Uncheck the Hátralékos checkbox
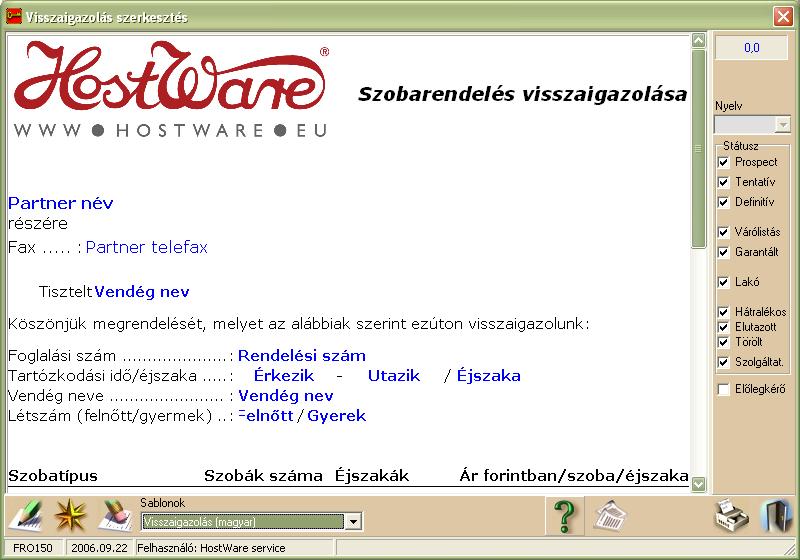The width and height of the screenshot is (800, 560). [723, 312]
